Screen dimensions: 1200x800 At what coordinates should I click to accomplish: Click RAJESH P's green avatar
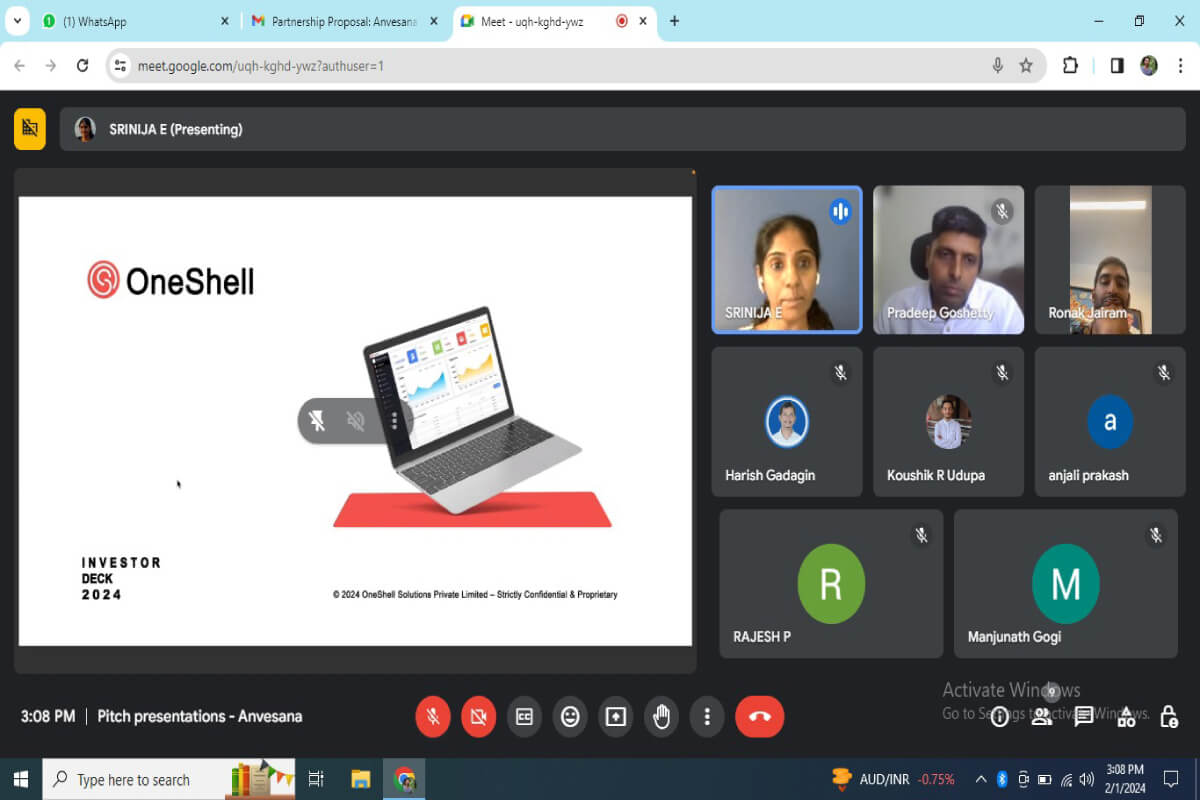pos(831,584)
